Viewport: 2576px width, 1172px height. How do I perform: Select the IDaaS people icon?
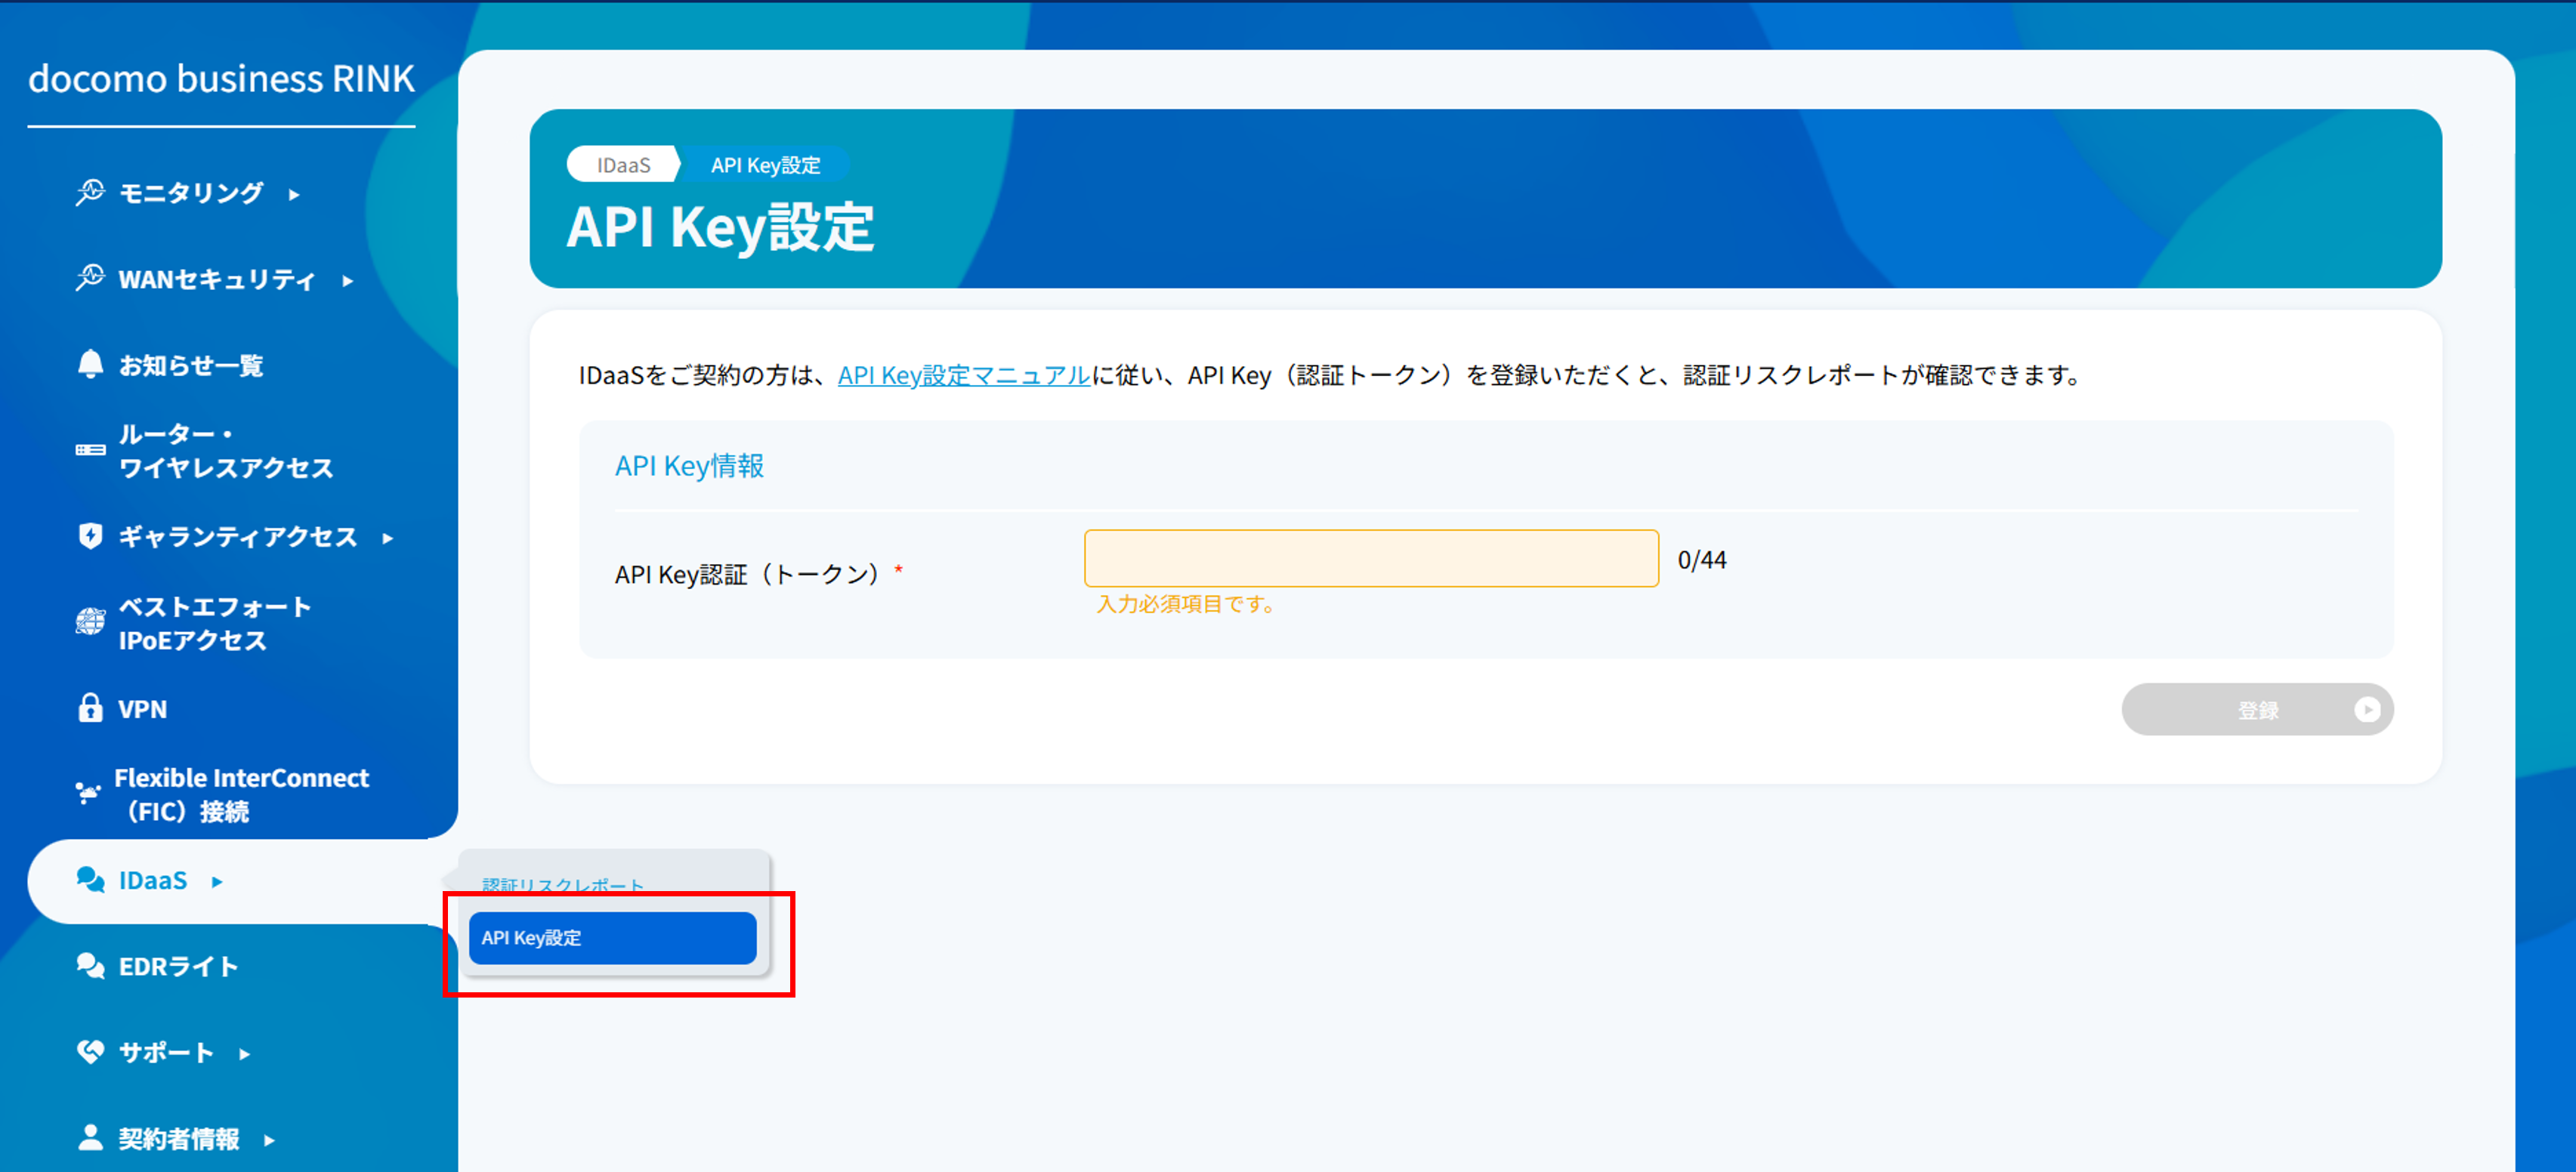[x=91, y=881]
